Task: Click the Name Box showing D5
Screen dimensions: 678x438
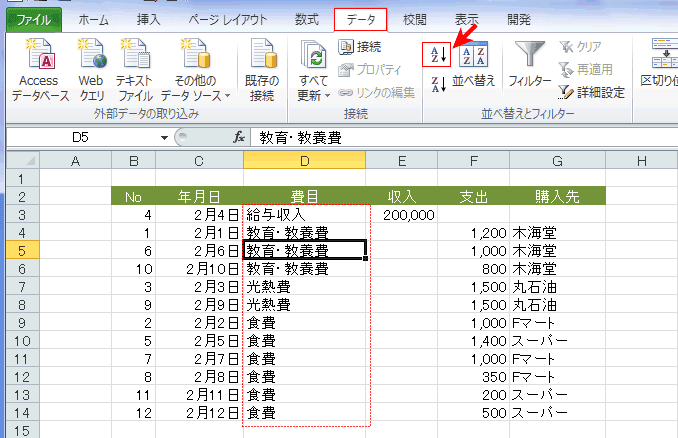Action: click(x=80, y=137)
